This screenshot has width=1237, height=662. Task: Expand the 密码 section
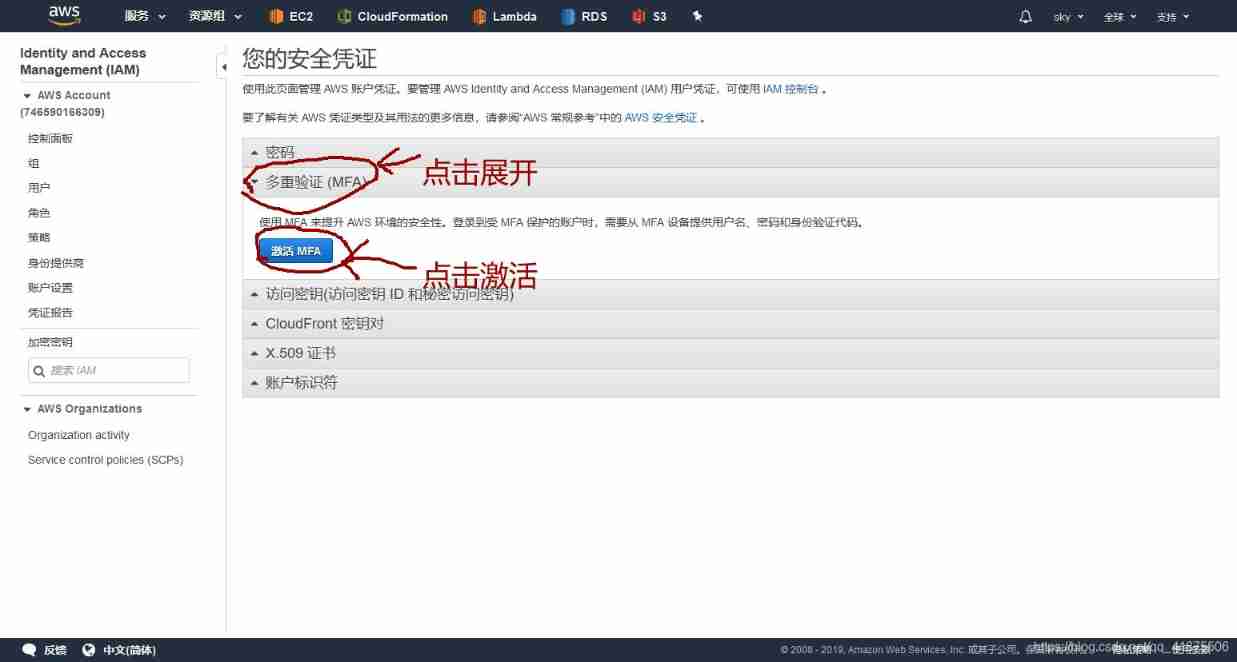point(730,152)
